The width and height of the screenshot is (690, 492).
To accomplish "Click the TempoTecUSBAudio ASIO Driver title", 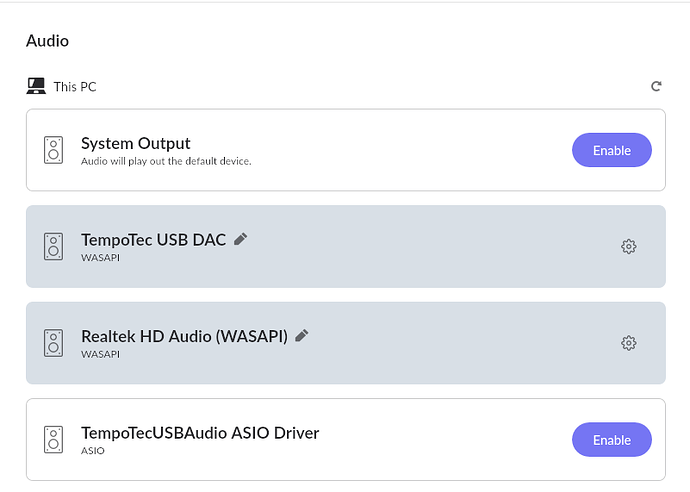I will [x=200, y=433].
